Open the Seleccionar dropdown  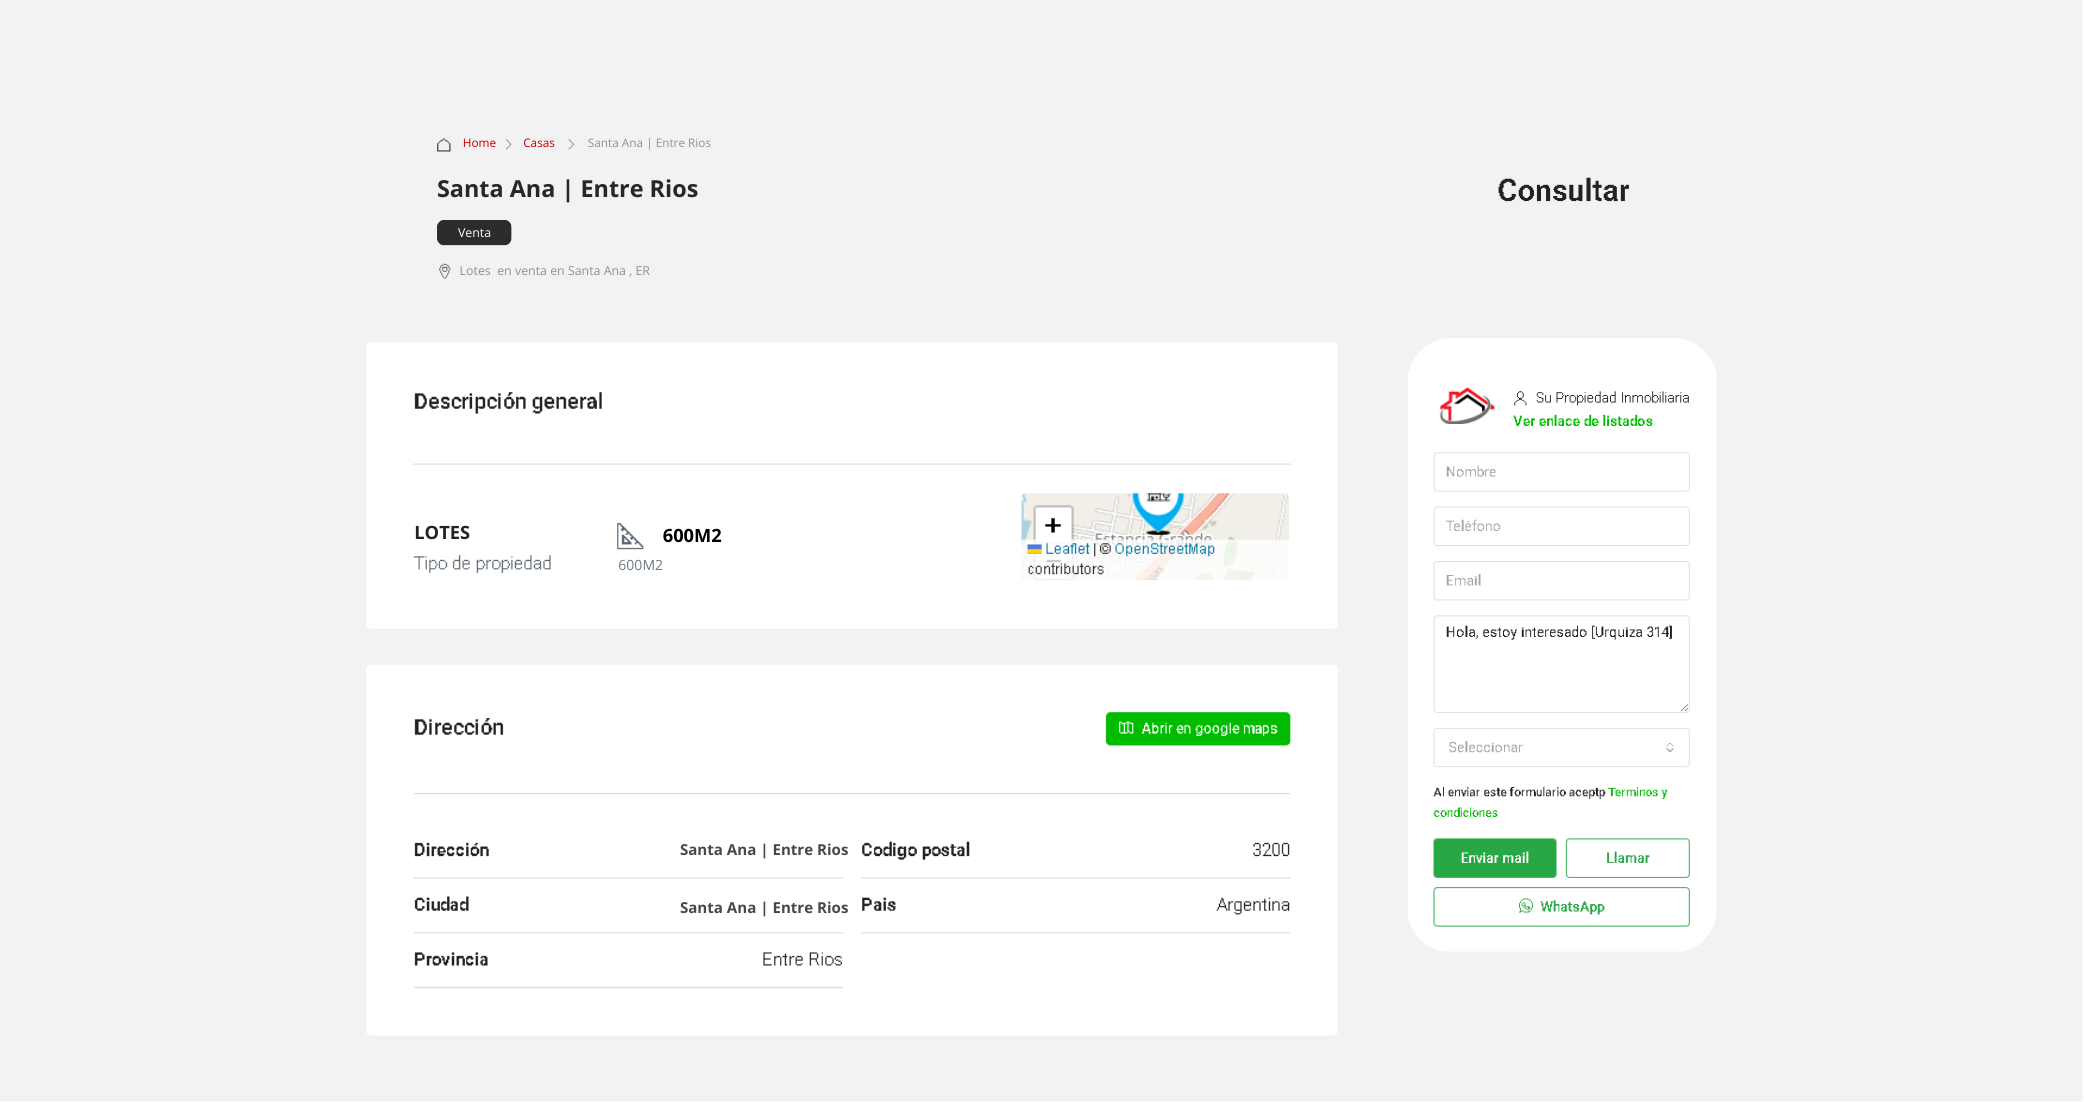tap(1560, 747)
